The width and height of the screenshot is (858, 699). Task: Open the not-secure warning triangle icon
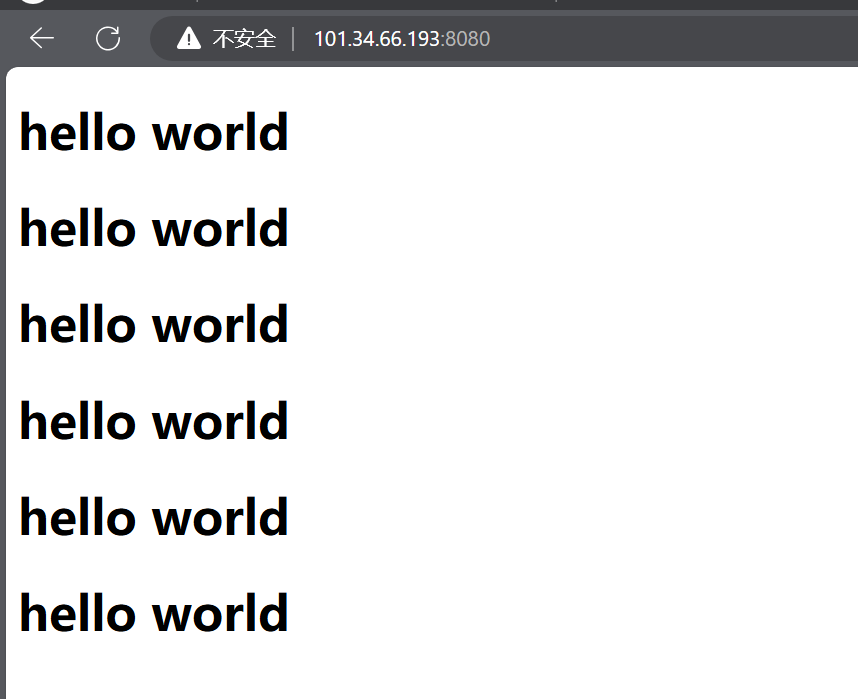coord(189,38)
